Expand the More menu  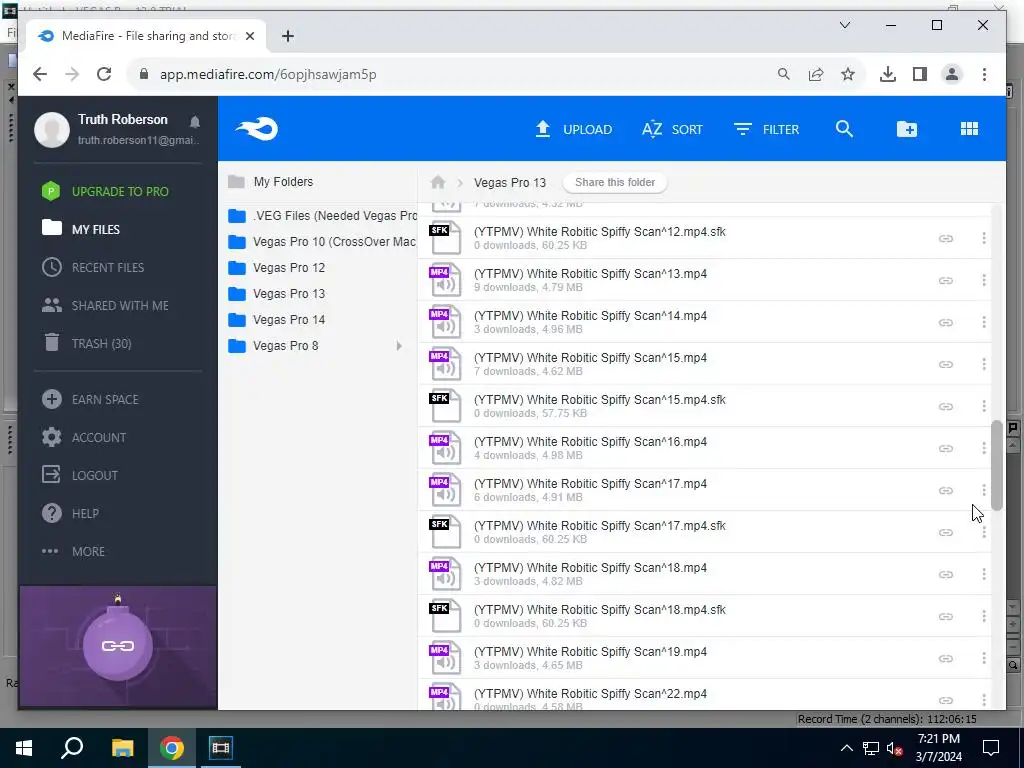click(73, 551)
